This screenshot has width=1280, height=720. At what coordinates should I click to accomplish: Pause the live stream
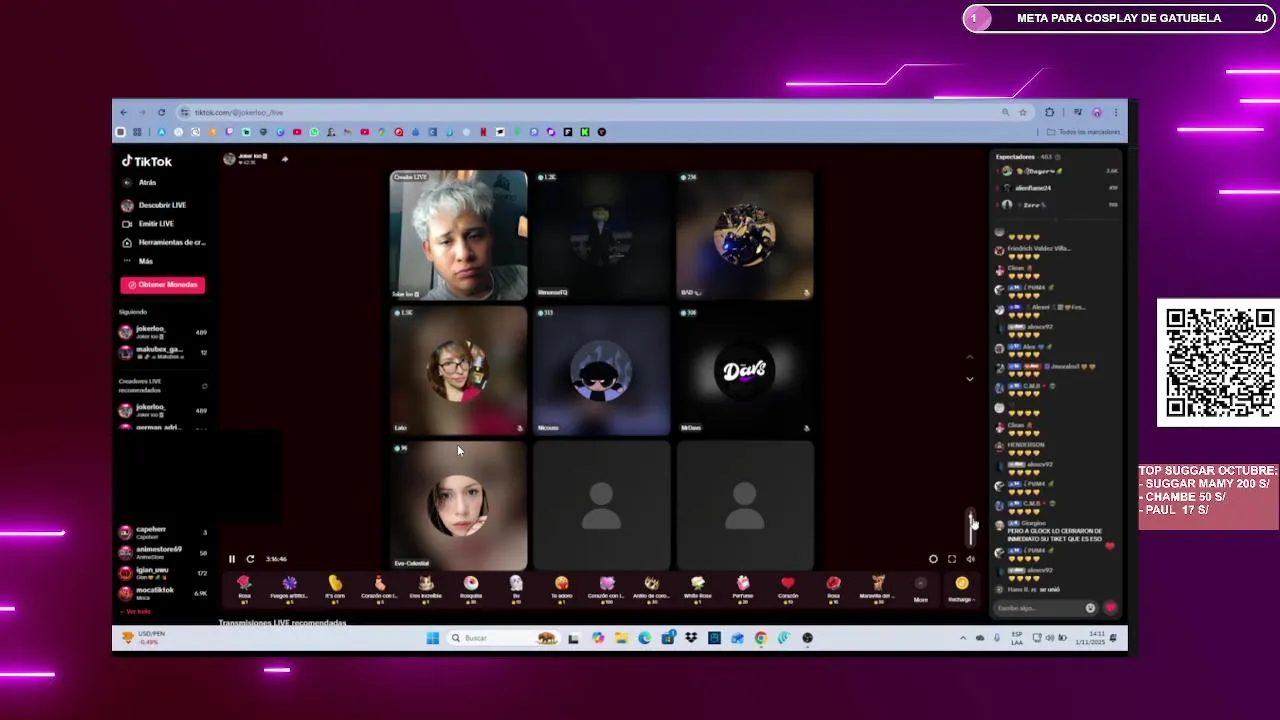pos(232,559)
